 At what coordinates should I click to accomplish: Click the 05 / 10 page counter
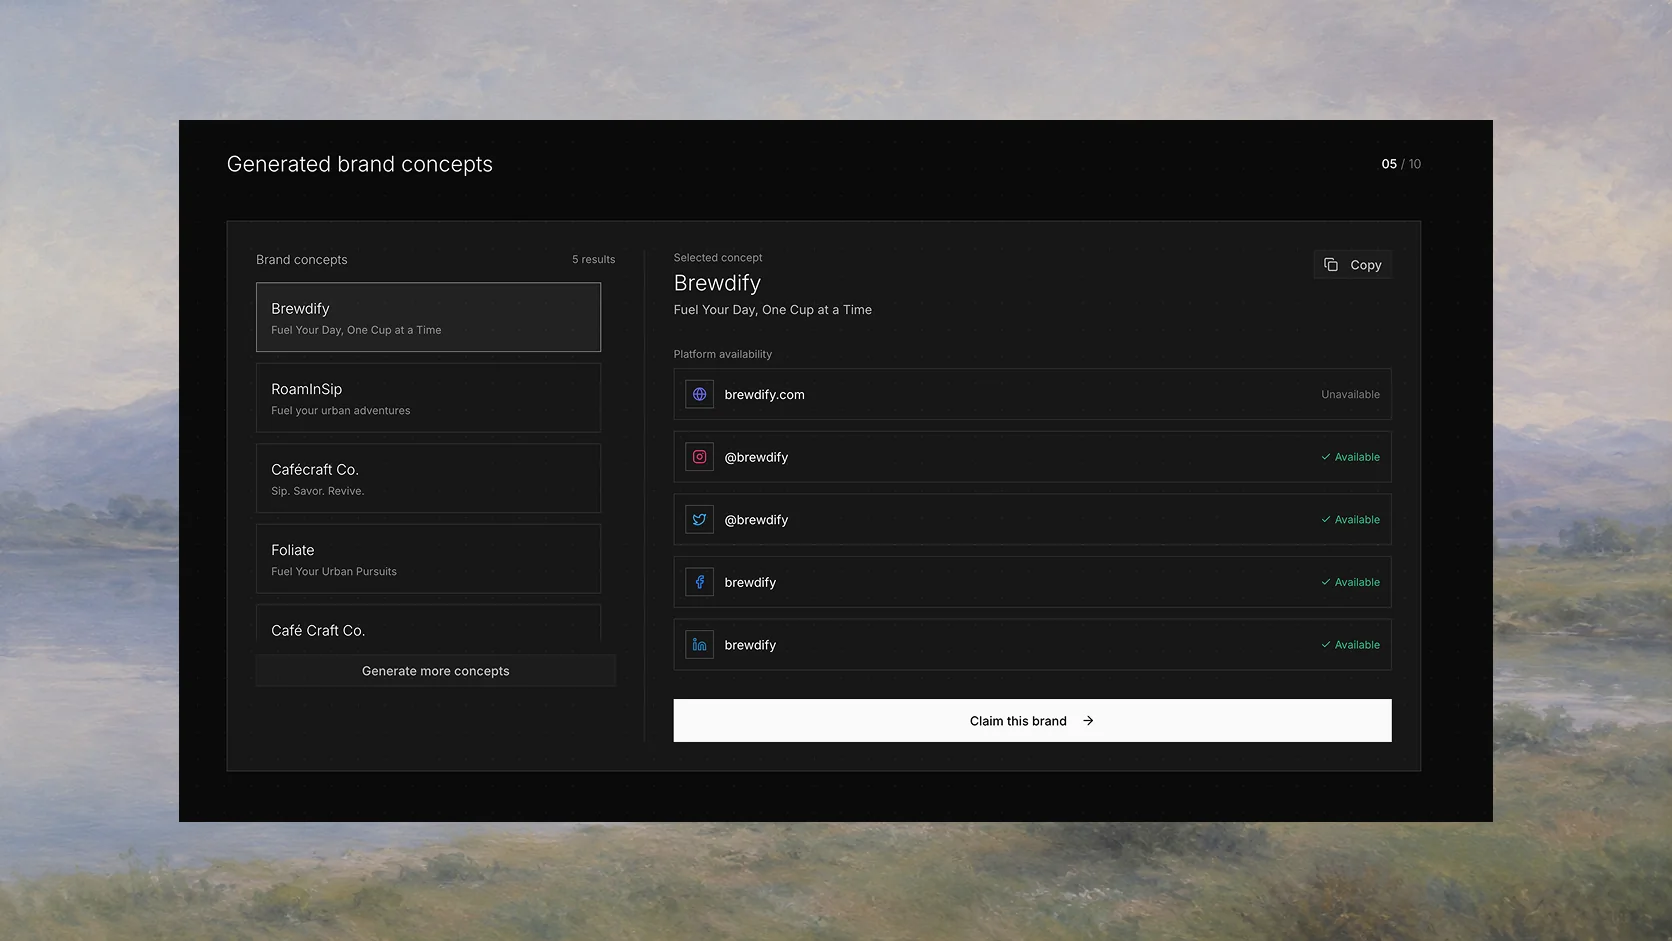pyautogui.click(x=1401, y=164)
